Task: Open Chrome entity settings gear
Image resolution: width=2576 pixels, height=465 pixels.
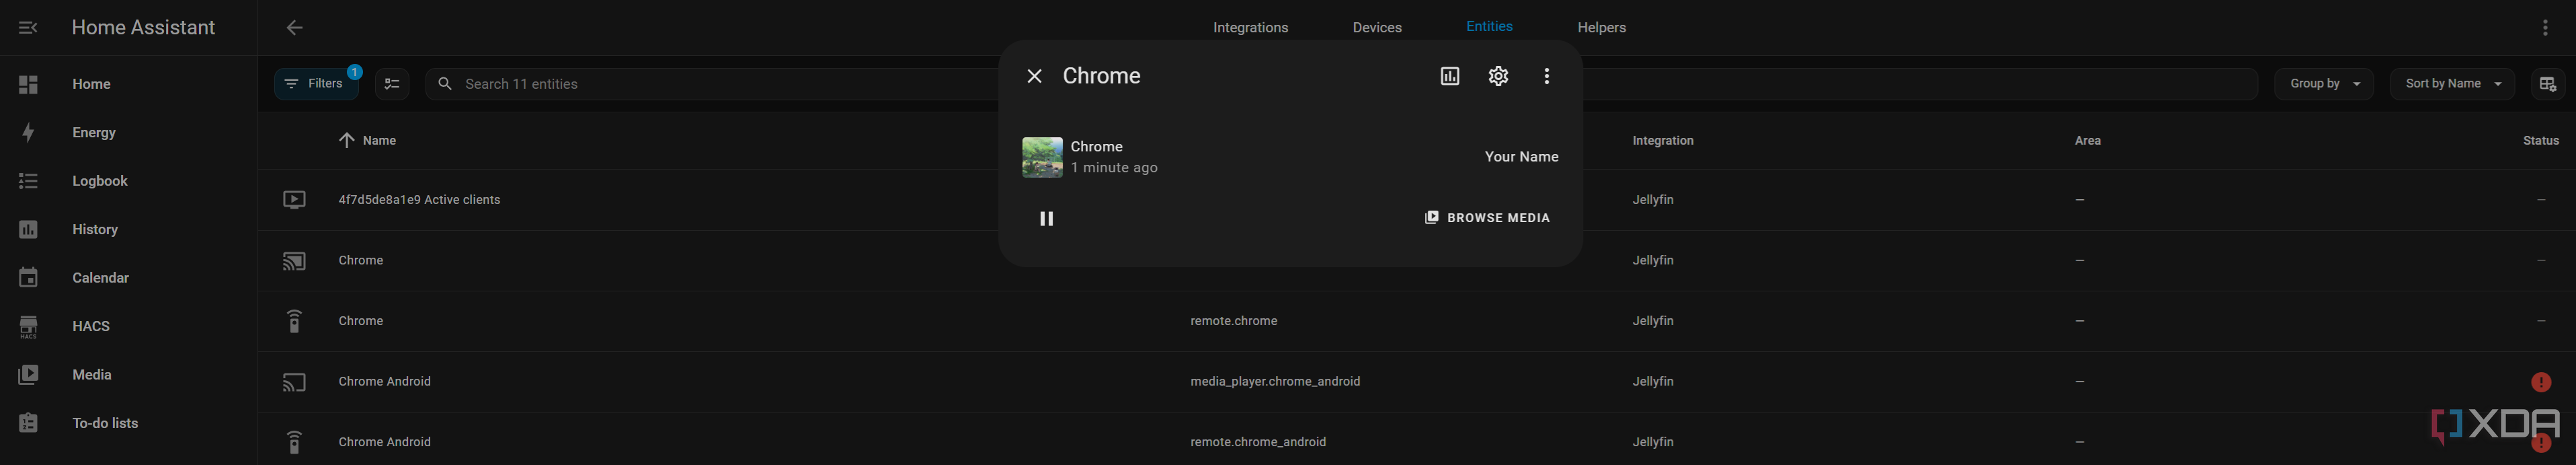Action: pyautogui.click(x=1498, y=76)
